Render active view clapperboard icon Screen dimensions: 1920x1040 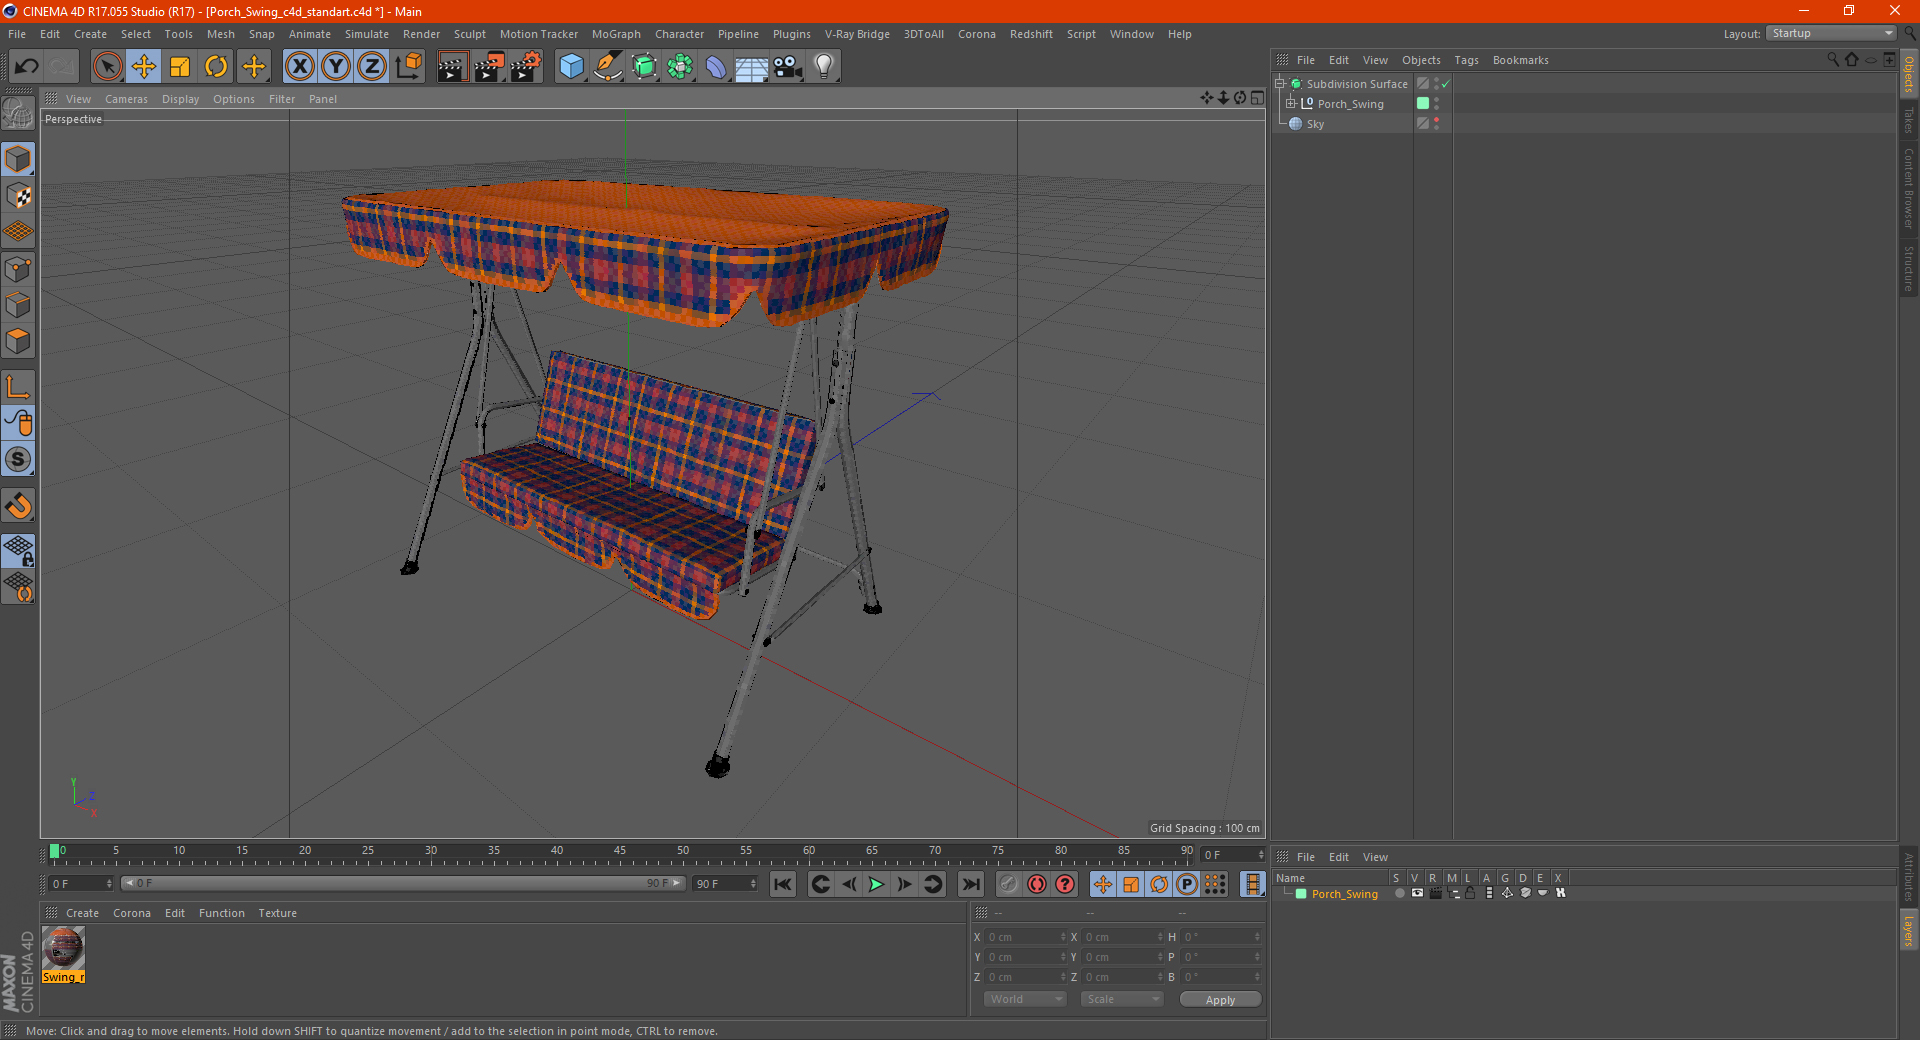(452, 67)
